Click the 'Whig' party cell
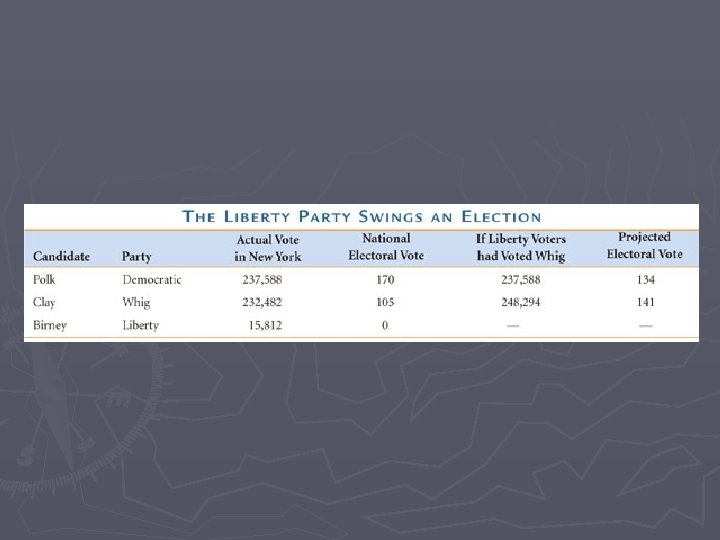This screenshot has width=720, height=540. (136, 302)
